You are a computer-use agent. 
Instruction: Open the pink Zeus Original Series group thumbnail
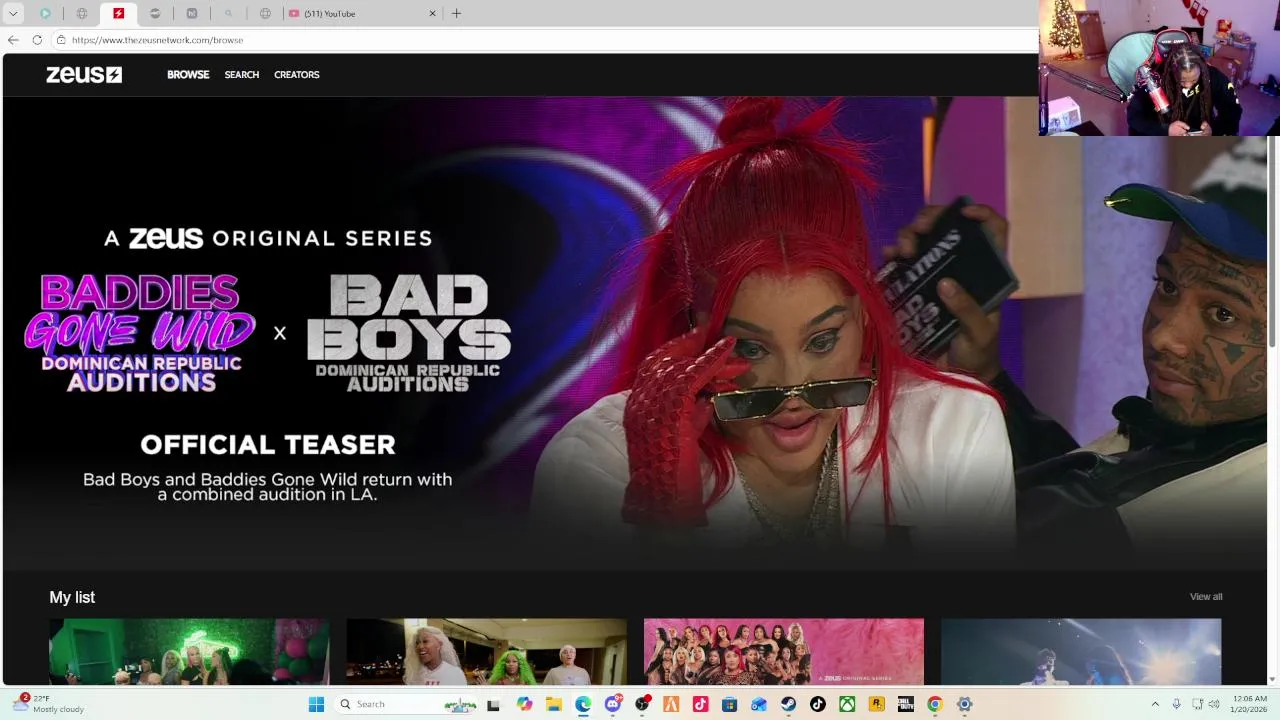[783, 651]
